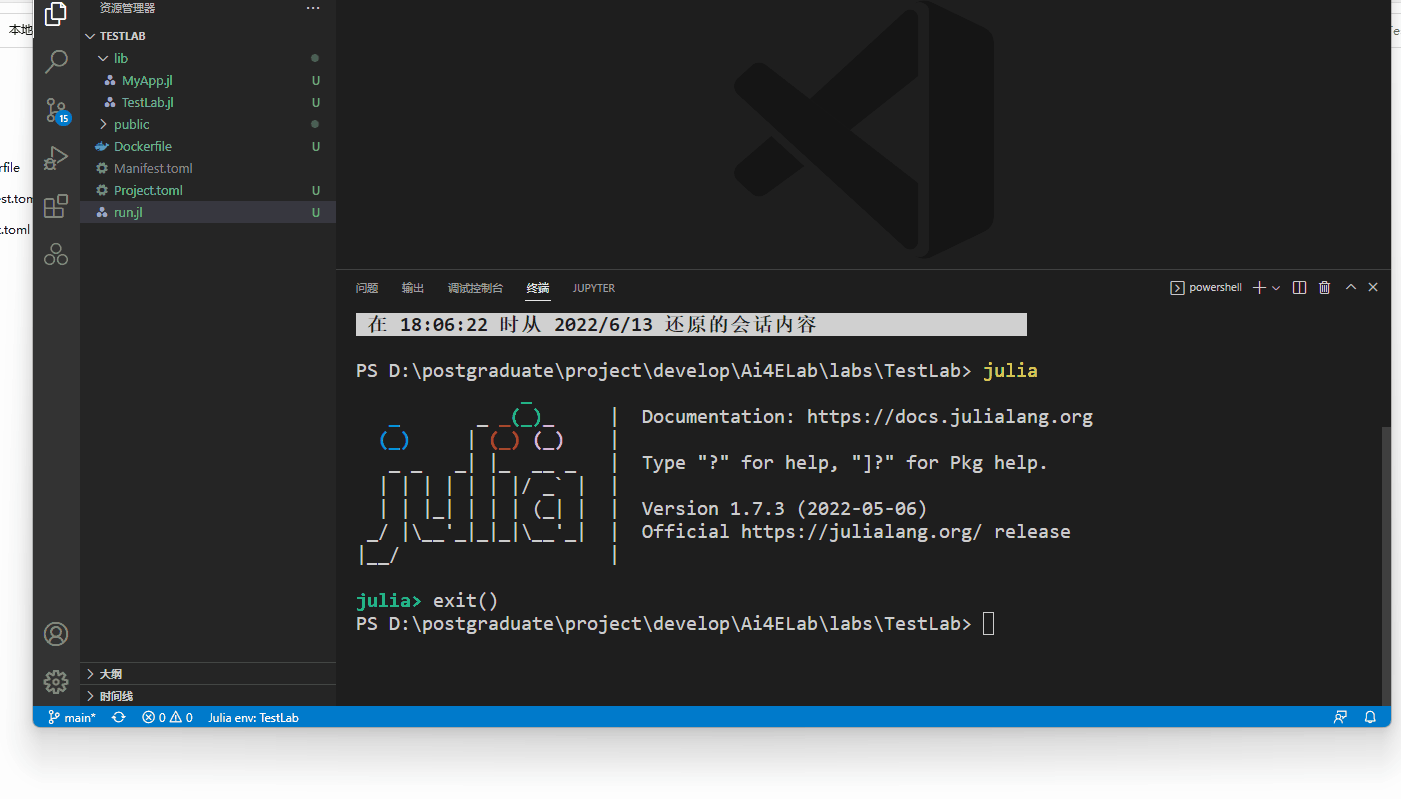This screenshot has width=1401, height=799.
Task: Click Julia env: TestLab status item
Action: 253,717
